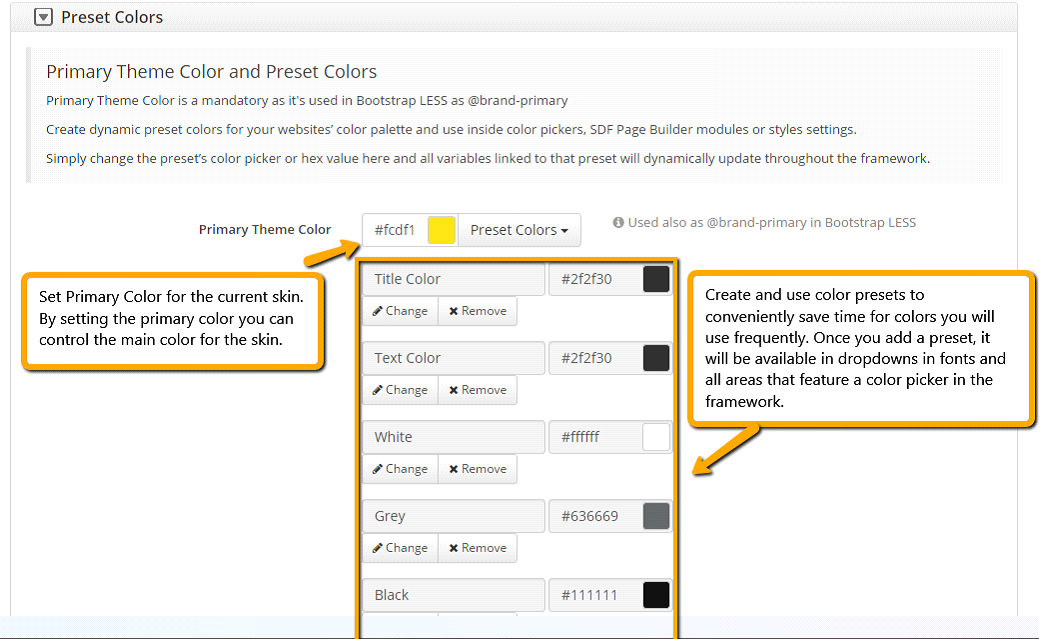This screenshot has height=639, width=1040.
Task: Click the info icon beside brand-primary note
Action: tap(618, 223)
